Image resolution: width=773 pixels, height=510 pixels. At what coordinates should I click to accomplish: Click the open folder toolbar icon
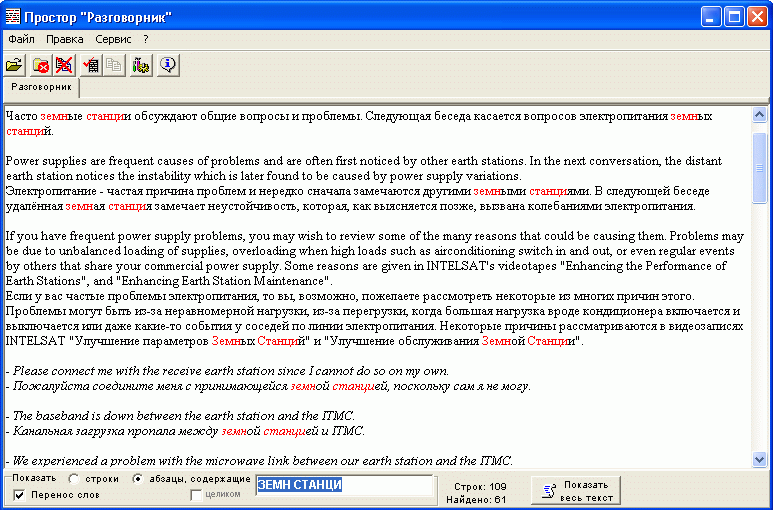[14, 65]
